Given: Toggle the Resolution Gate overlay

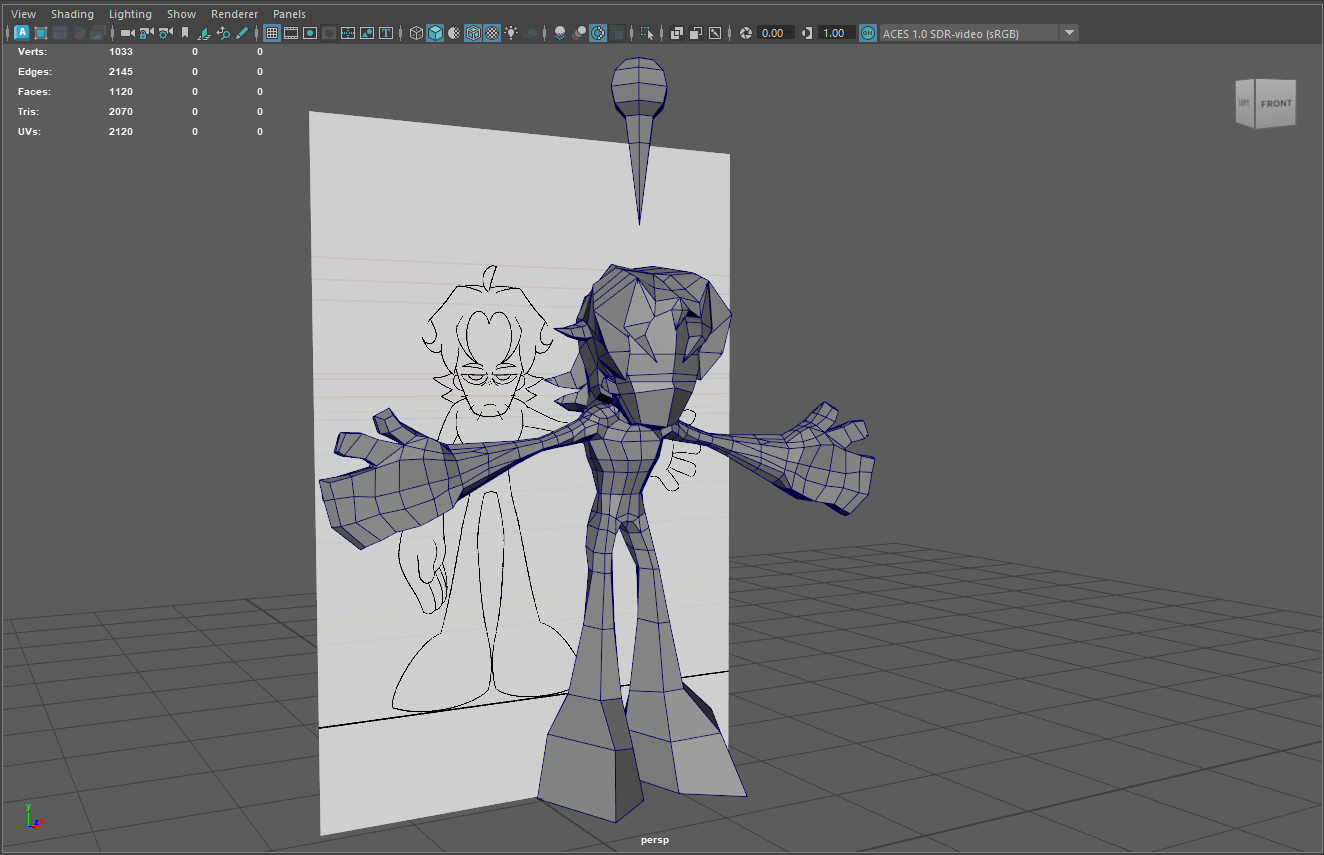Looking at the screenshot, I should [x=310, y=33].
